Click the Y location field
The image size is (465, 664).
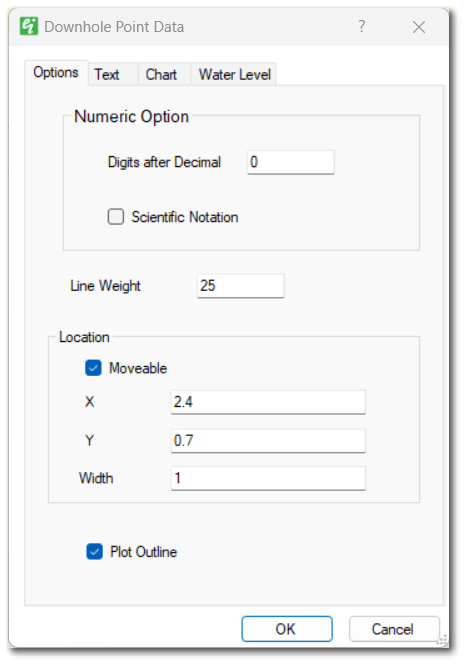click(x=268, y=440)
